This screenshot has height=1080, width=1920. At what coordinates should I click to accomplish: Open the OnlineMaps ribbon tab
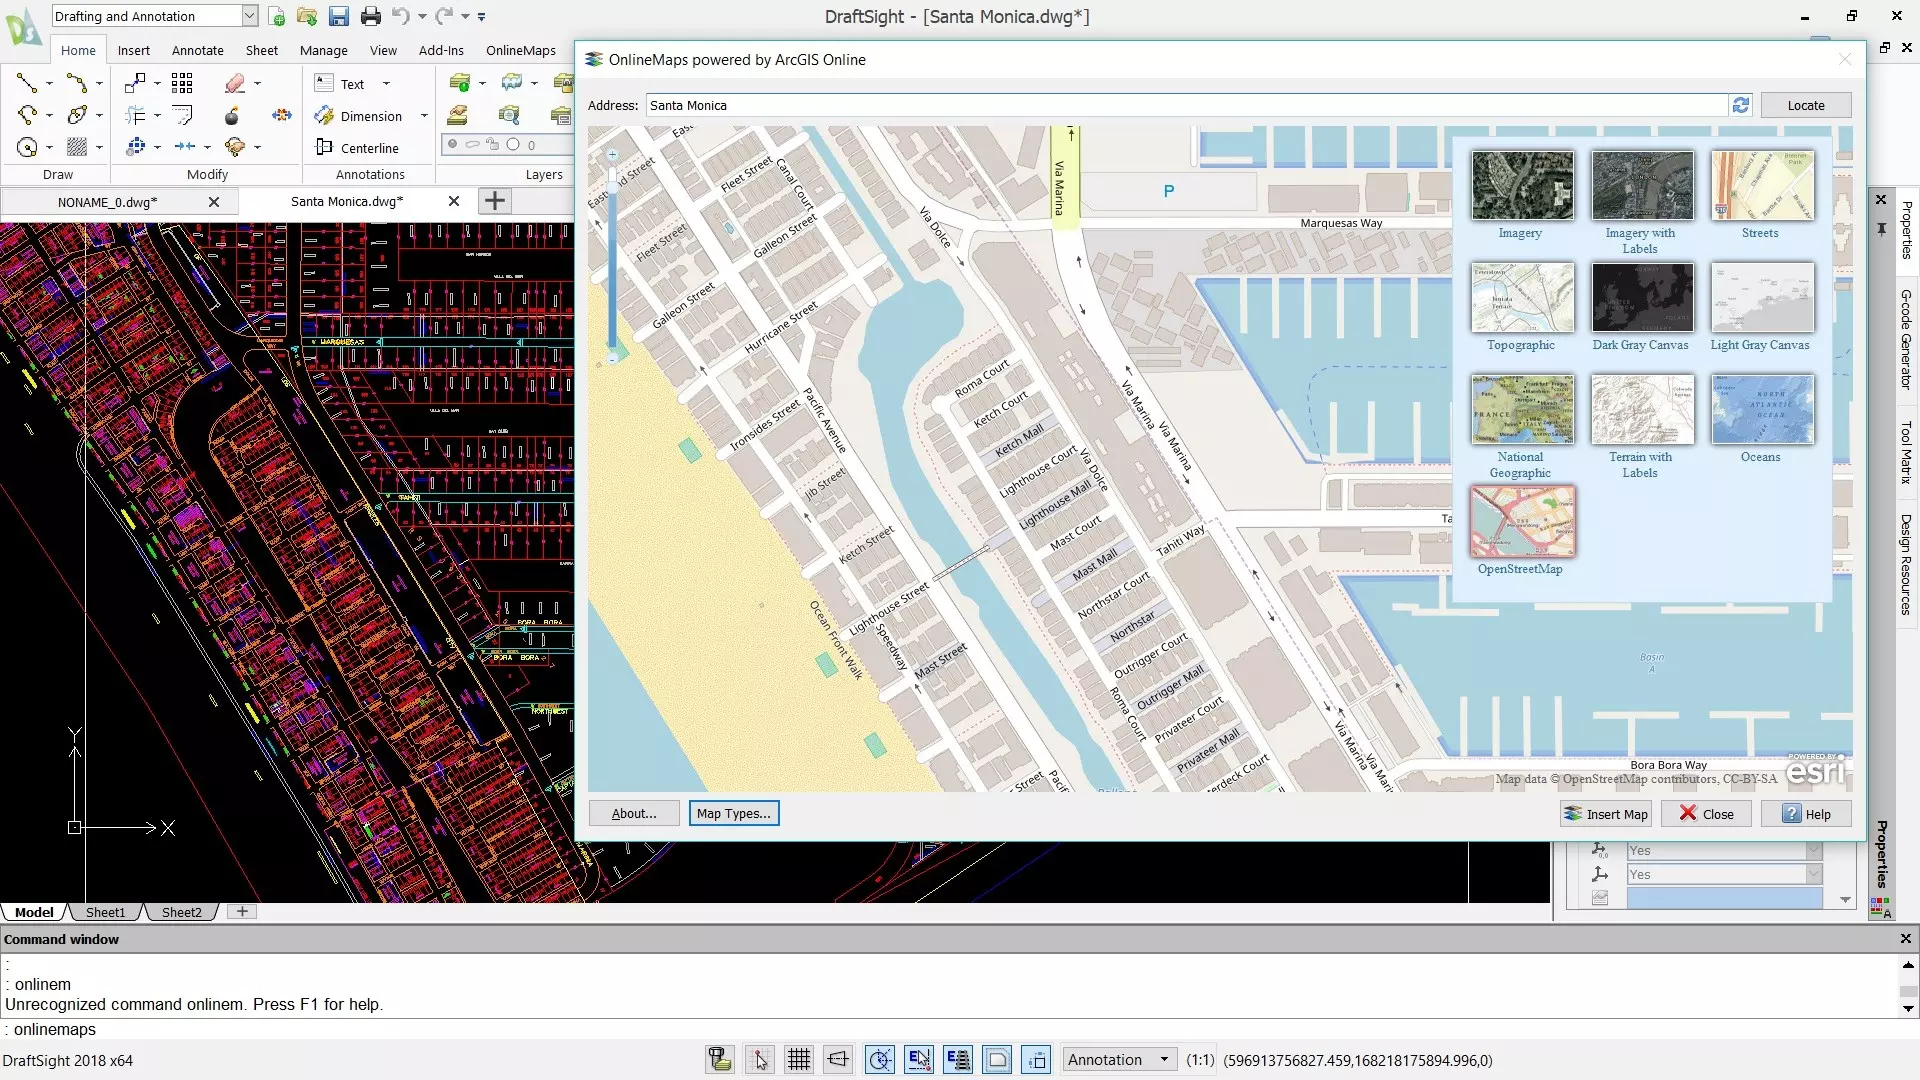tap(520, 50)
